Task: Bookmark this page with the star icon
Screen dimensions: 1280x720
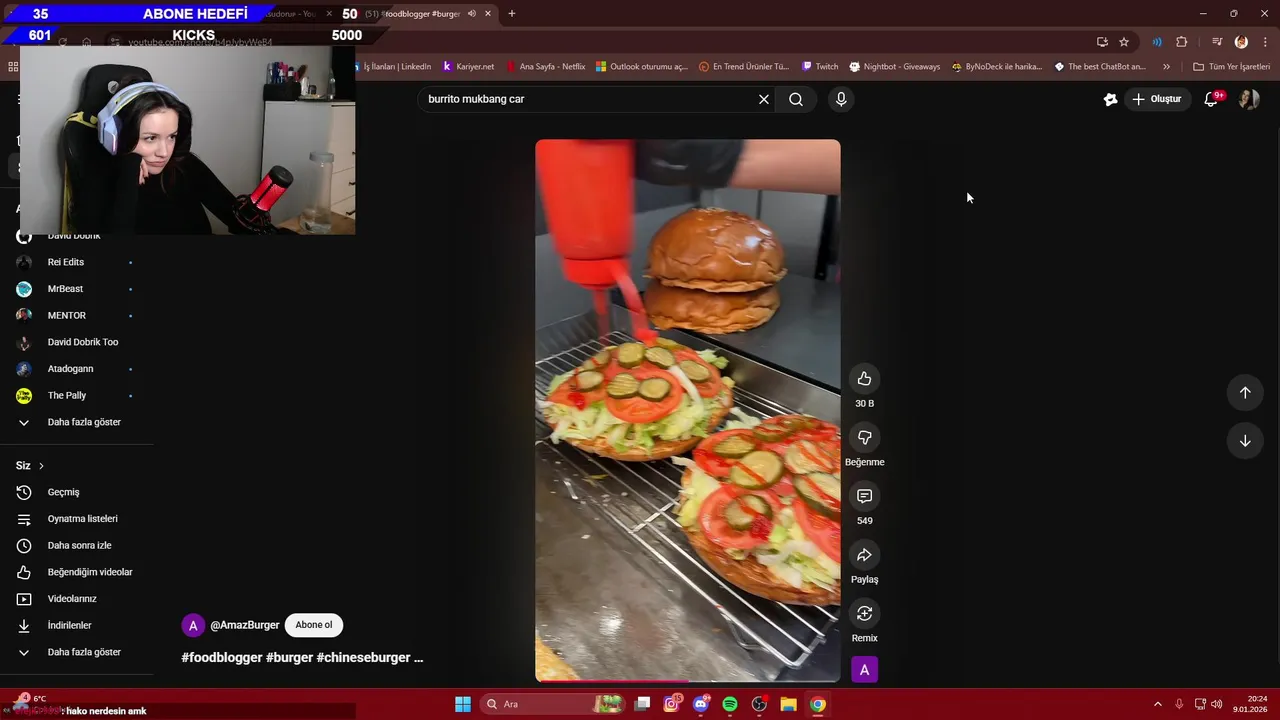Action: (1124, 42)
